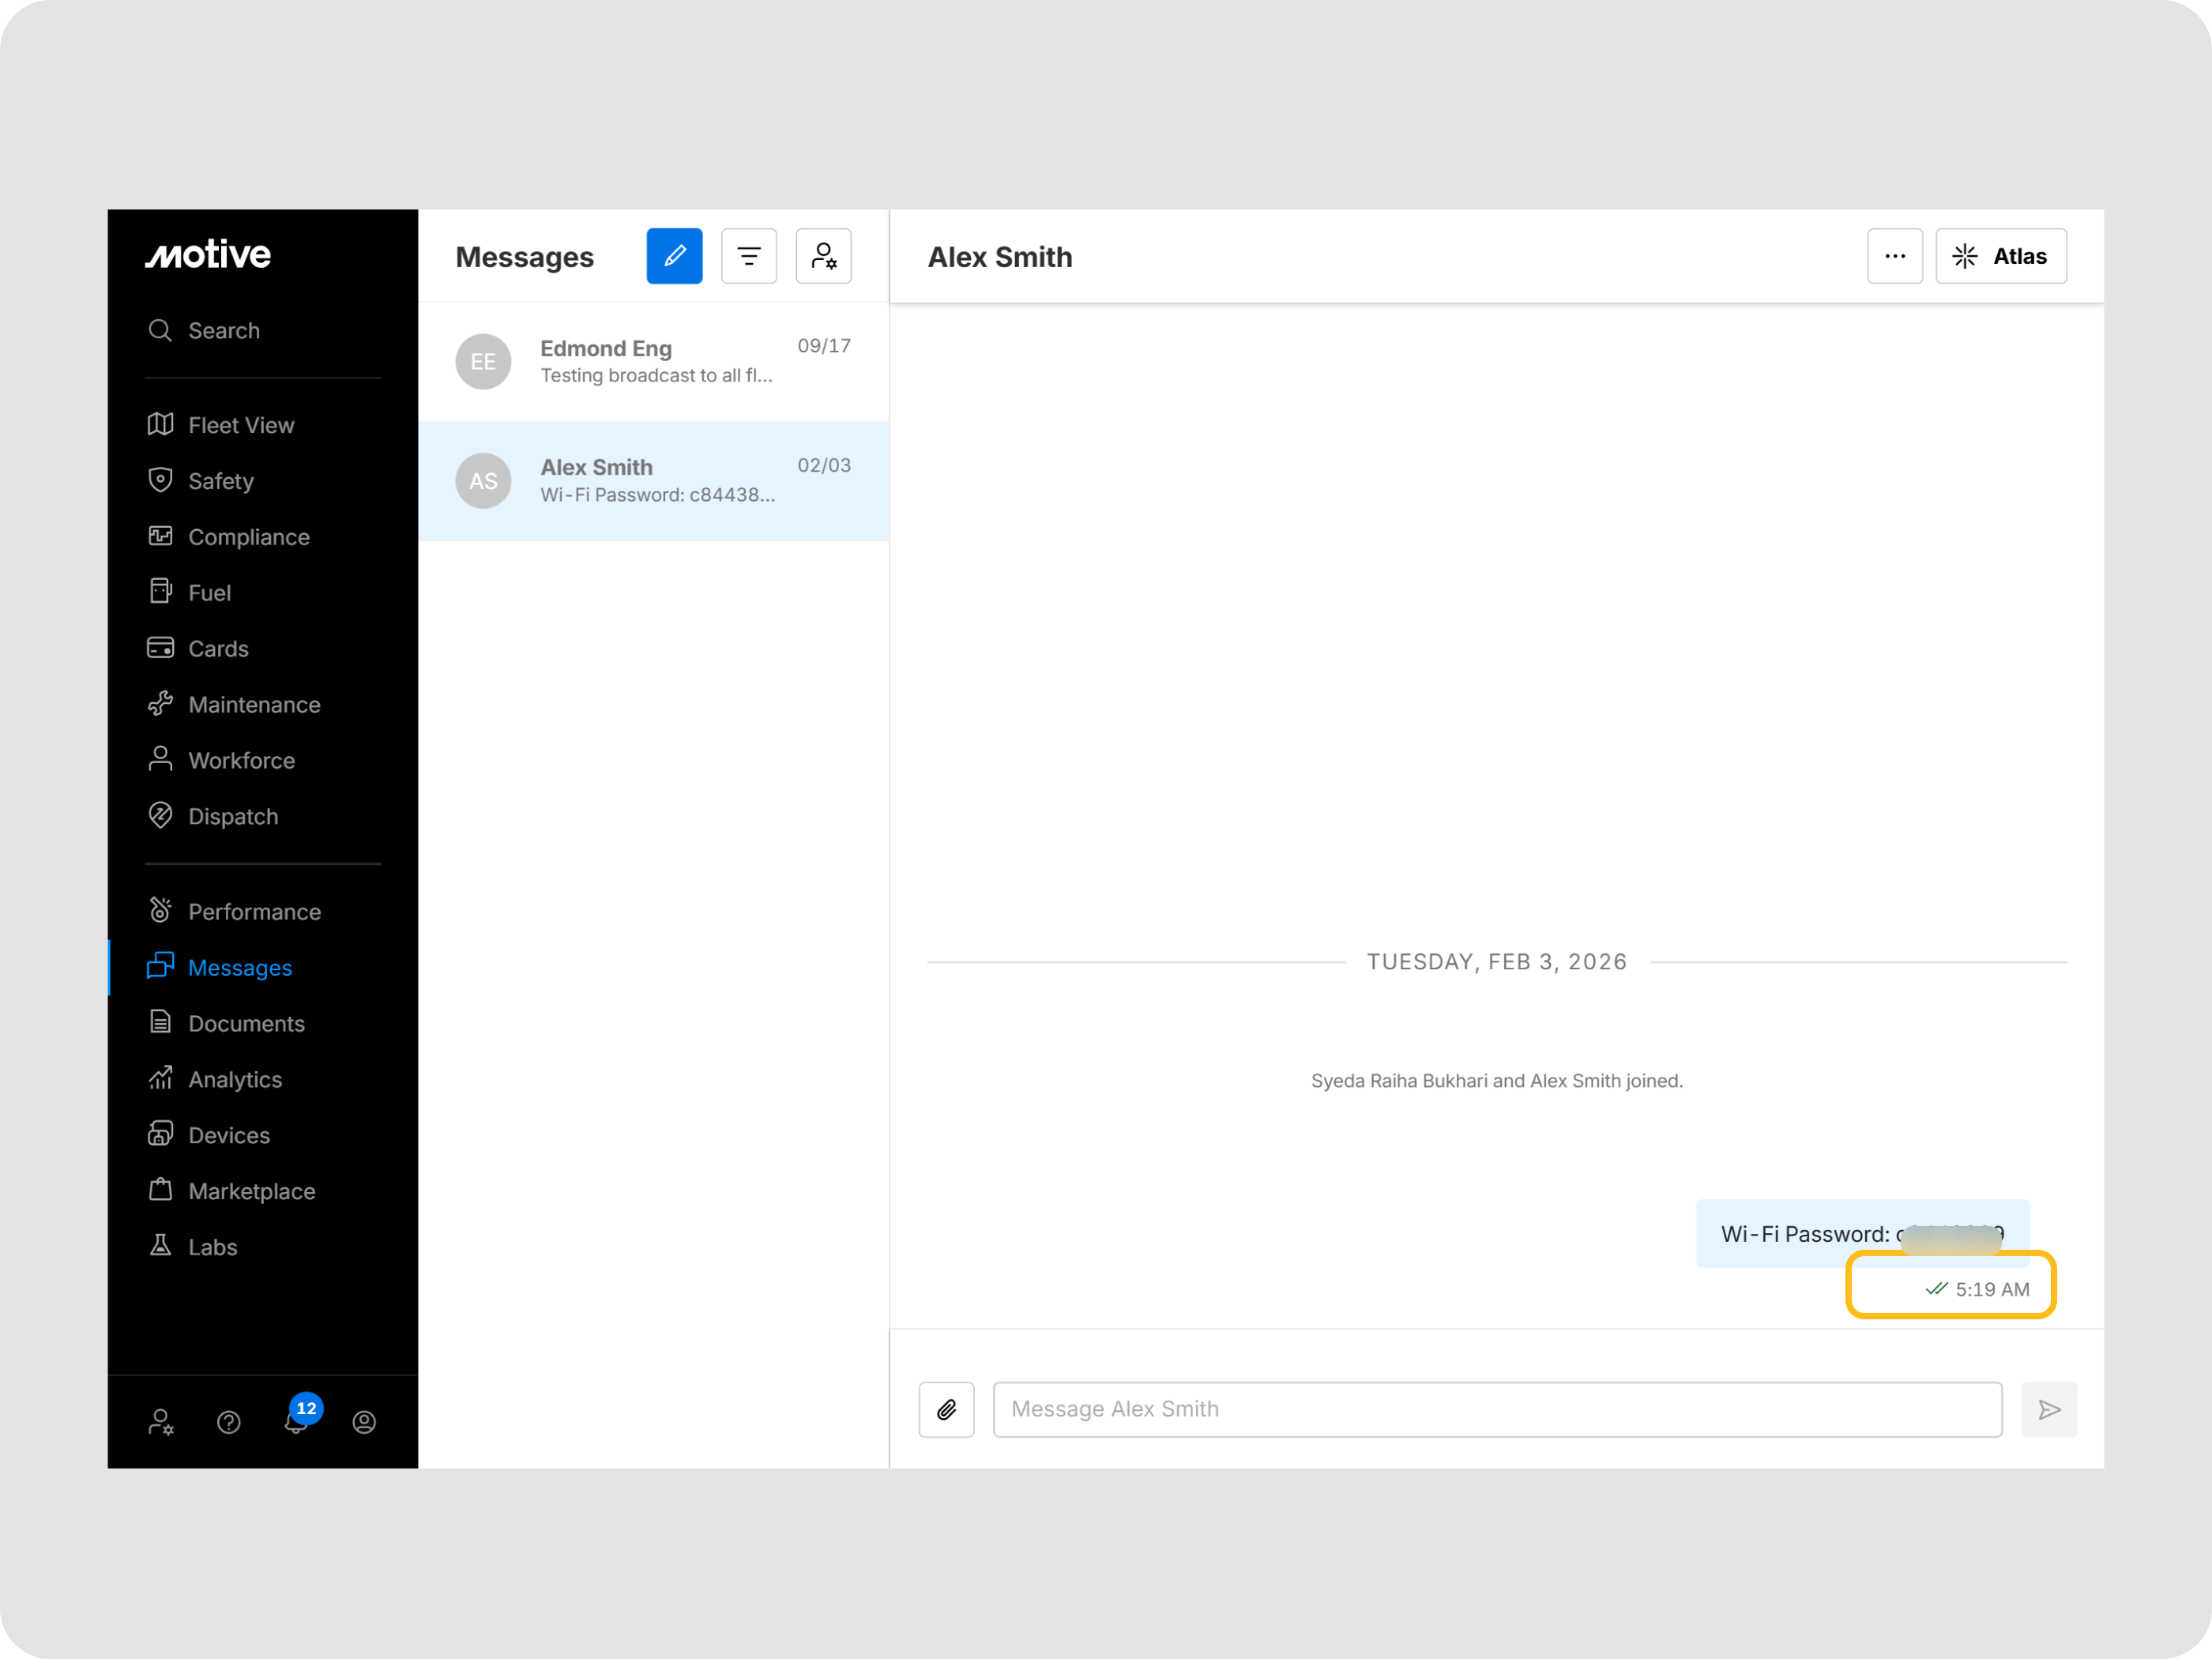Open messaging user settings icon in header

823,256
